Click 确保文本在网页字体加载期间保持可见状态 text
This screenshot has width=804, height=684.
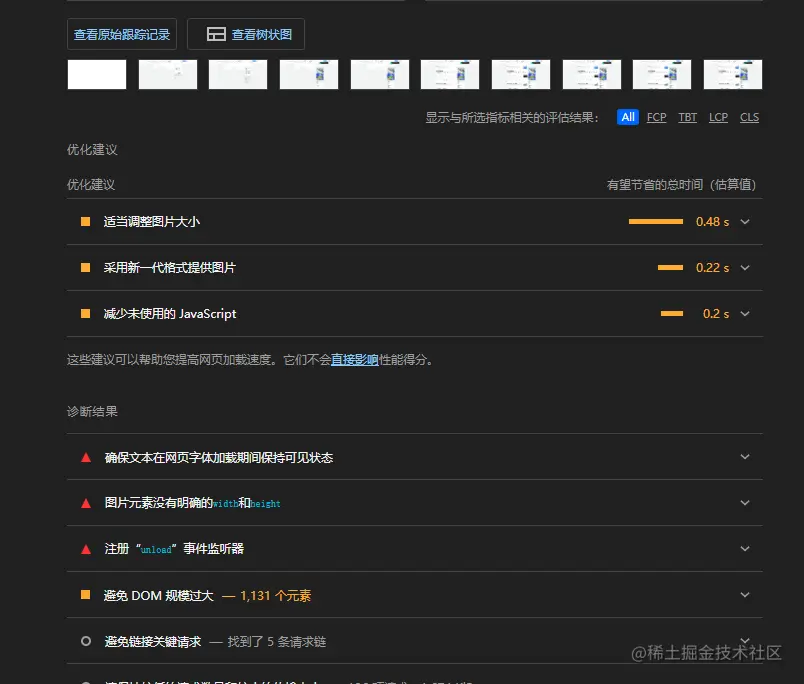pyautogui.click(x=219, y=457)
